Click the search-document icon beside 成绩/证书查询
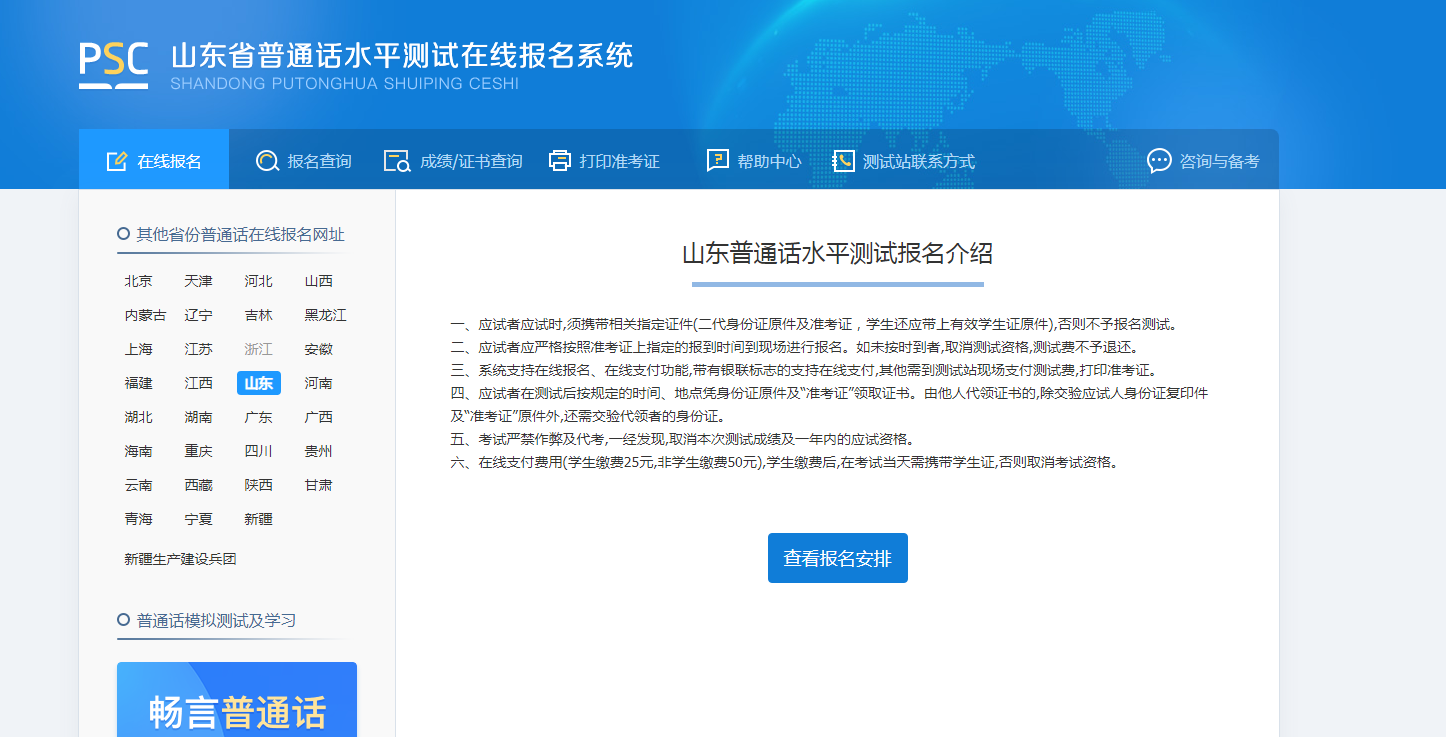This screenshot has height=737, width=1446. click(397, 161)
